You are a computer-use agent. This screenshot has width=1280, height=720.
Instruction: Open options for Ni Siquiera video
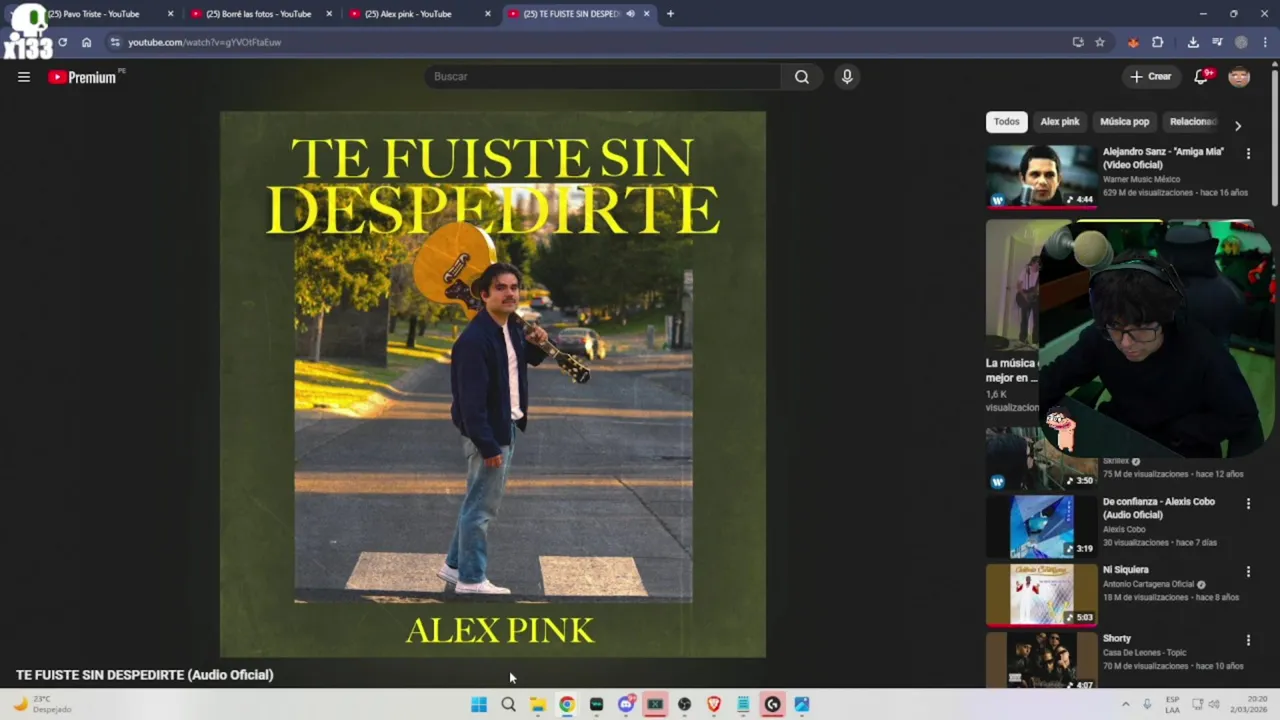coord(1248,571)
